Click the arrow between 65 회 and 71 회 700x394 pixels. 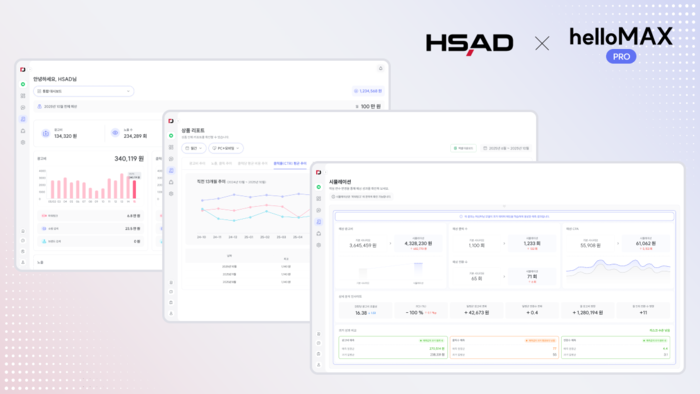[504, 277]
